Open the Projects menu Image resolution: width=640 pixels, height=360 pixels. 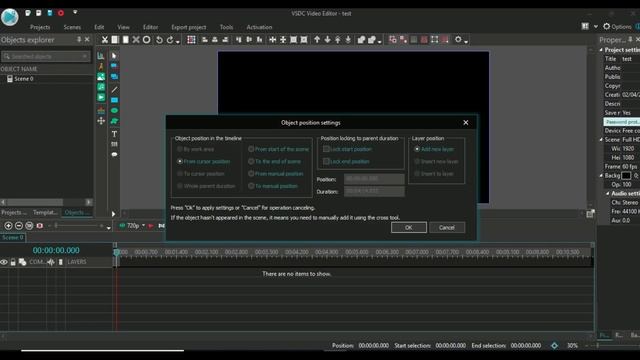(x=40, y=27)
